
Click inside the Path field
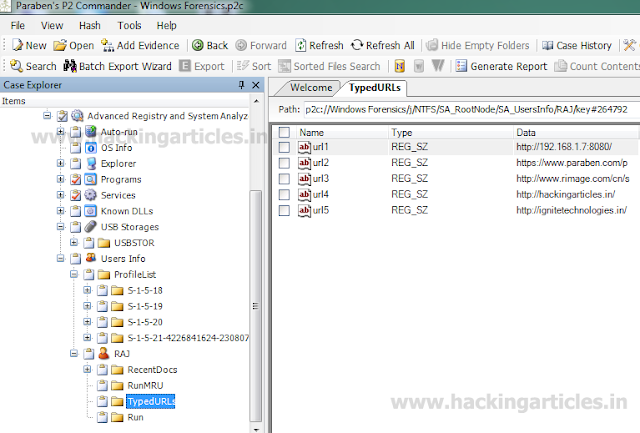tap(471, 109)
